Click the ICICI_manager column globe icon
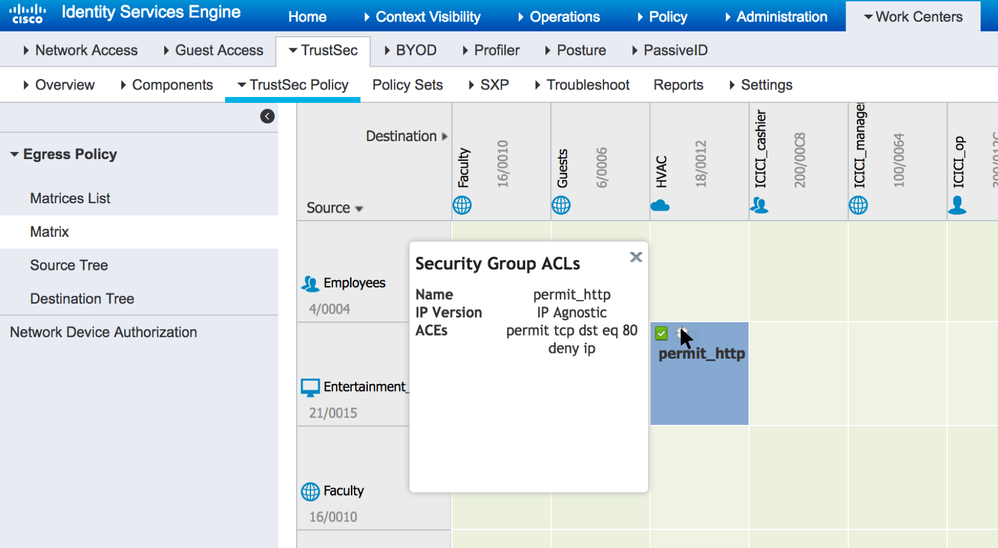The image size is (998, 548). 858,206
